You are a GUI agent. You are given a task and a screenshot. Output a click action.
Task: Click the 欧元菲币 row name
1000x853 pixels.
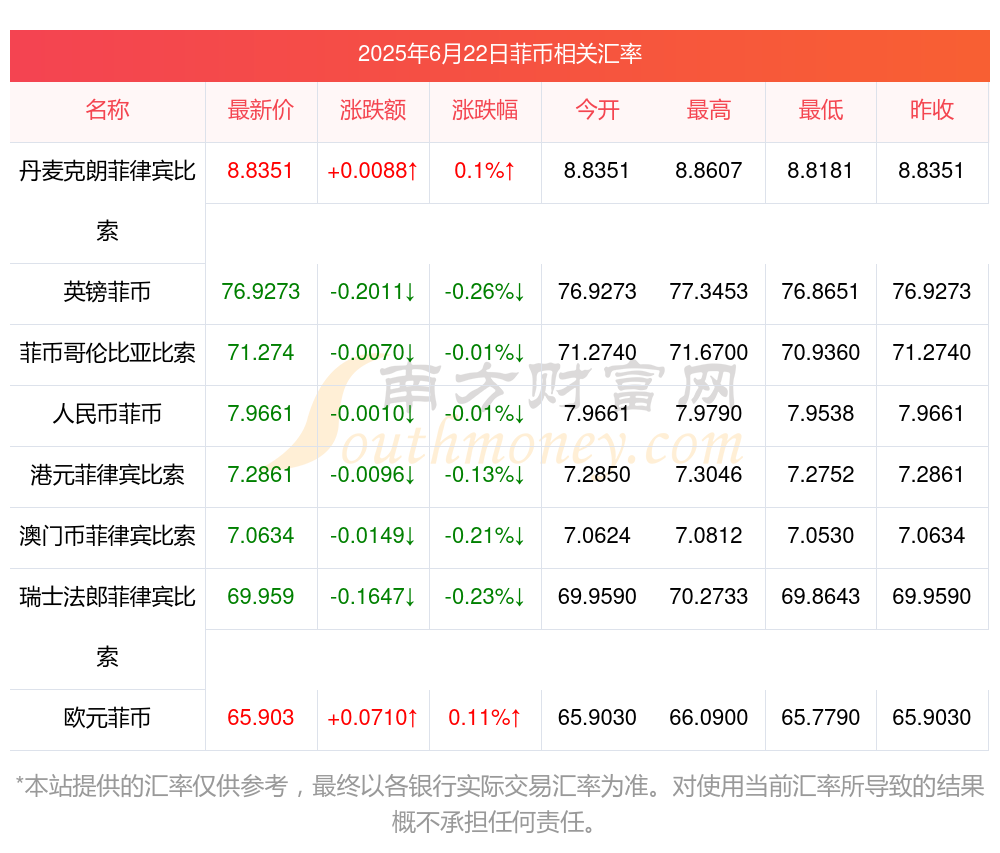click(x=107, y=718)
